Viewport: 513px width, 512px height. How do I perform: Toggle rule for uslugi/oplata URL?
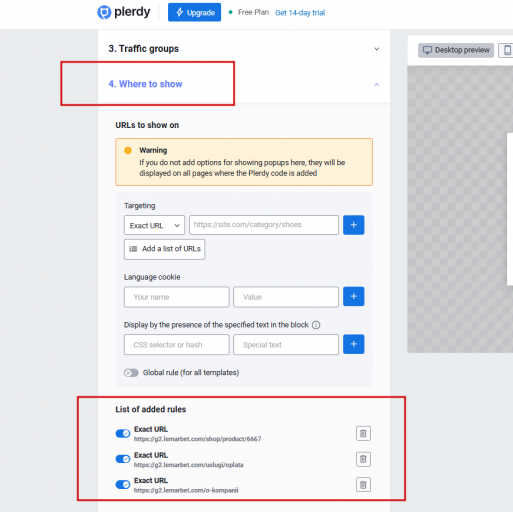(x=123, y=459)
